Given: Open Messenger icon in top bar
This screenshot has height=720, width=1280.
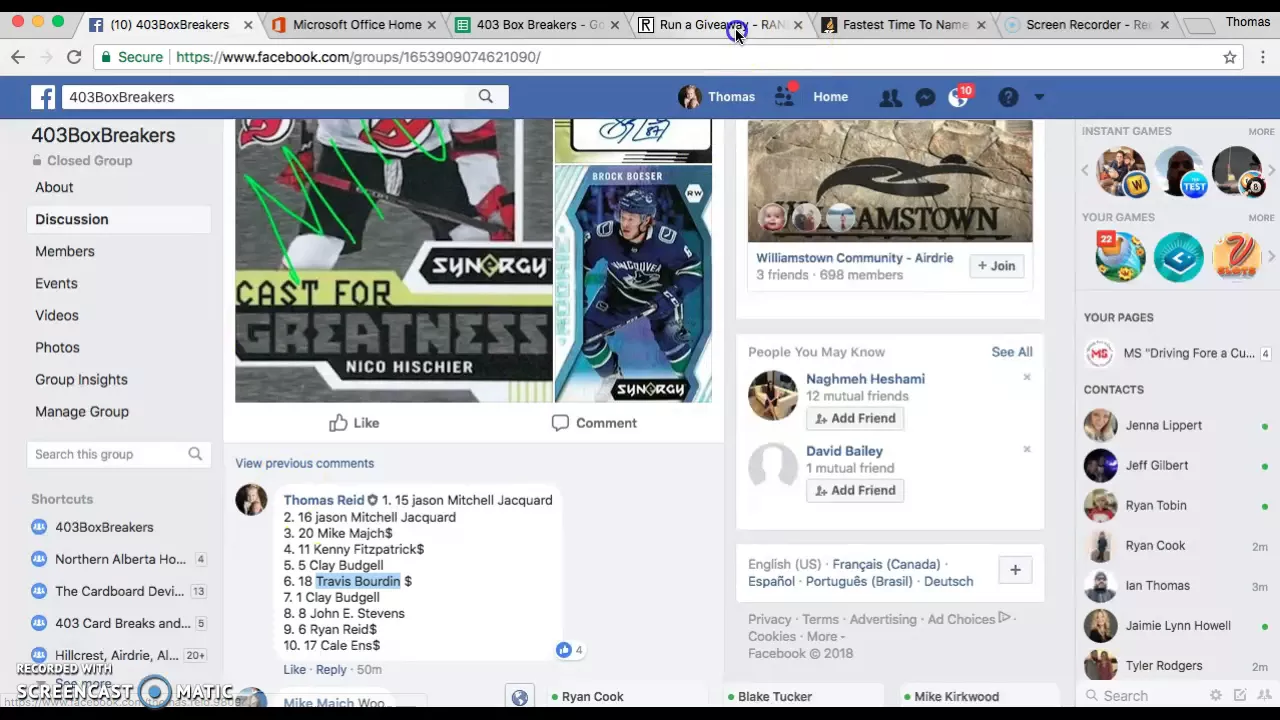Looking at the screenshot, I should tap(925, 97).
